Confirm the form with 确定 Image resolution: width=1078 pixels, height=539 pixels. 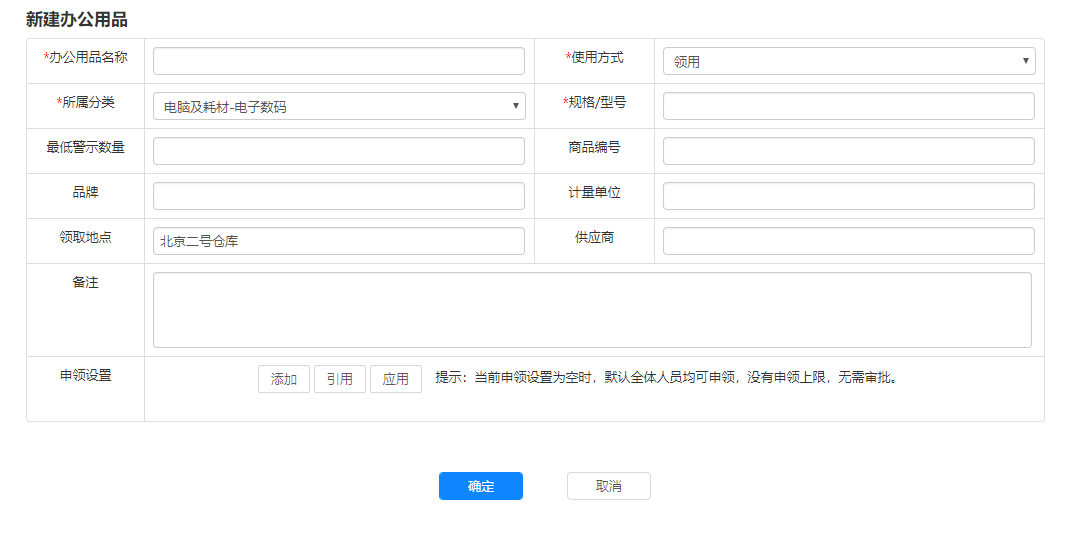pos(480,486)
